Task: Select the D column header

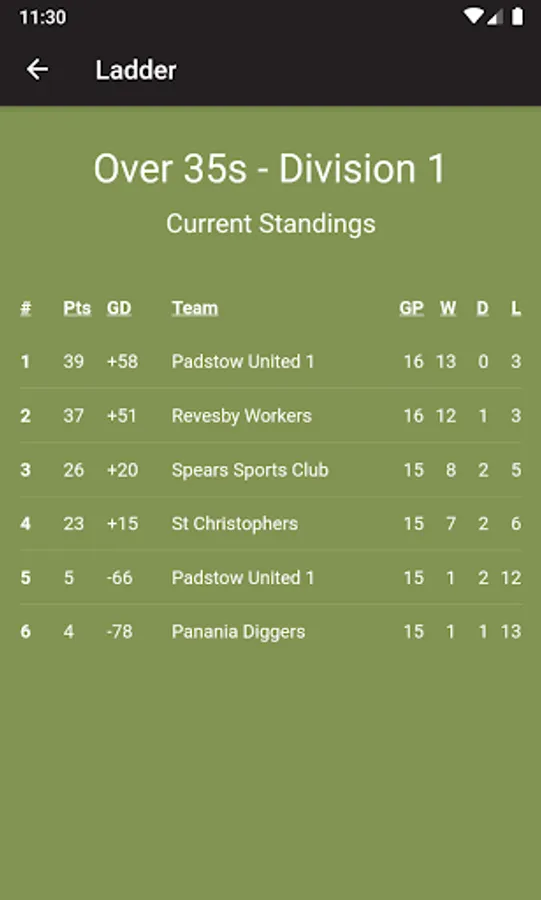Action: click(x=482, y=308)
